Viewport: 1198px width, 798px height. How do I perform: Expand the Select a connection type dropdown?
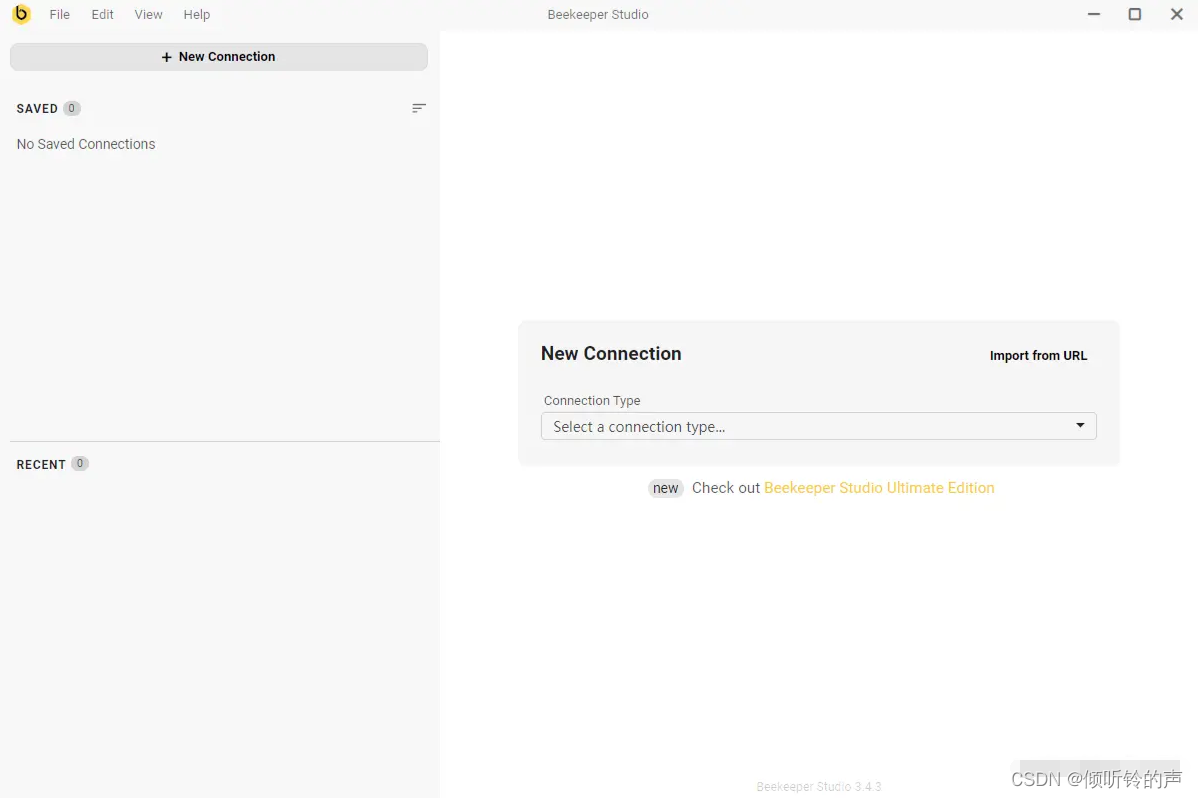[818, 427]
